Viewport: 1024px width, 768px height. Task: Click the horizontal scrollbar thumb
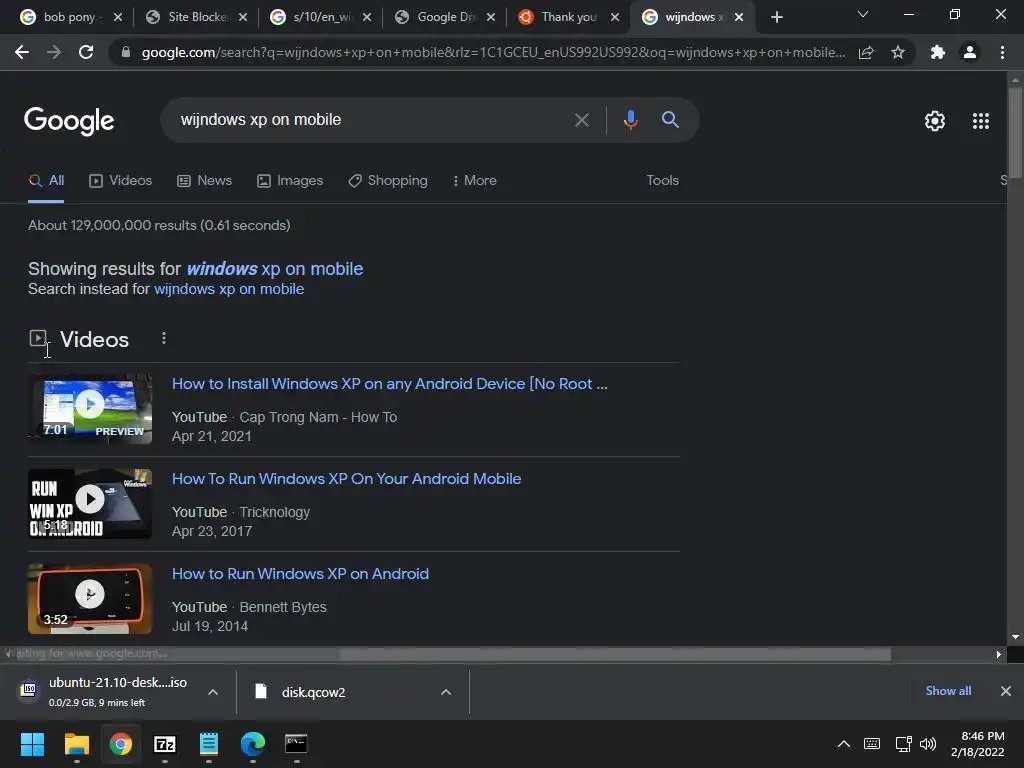[x=615, y=654]
